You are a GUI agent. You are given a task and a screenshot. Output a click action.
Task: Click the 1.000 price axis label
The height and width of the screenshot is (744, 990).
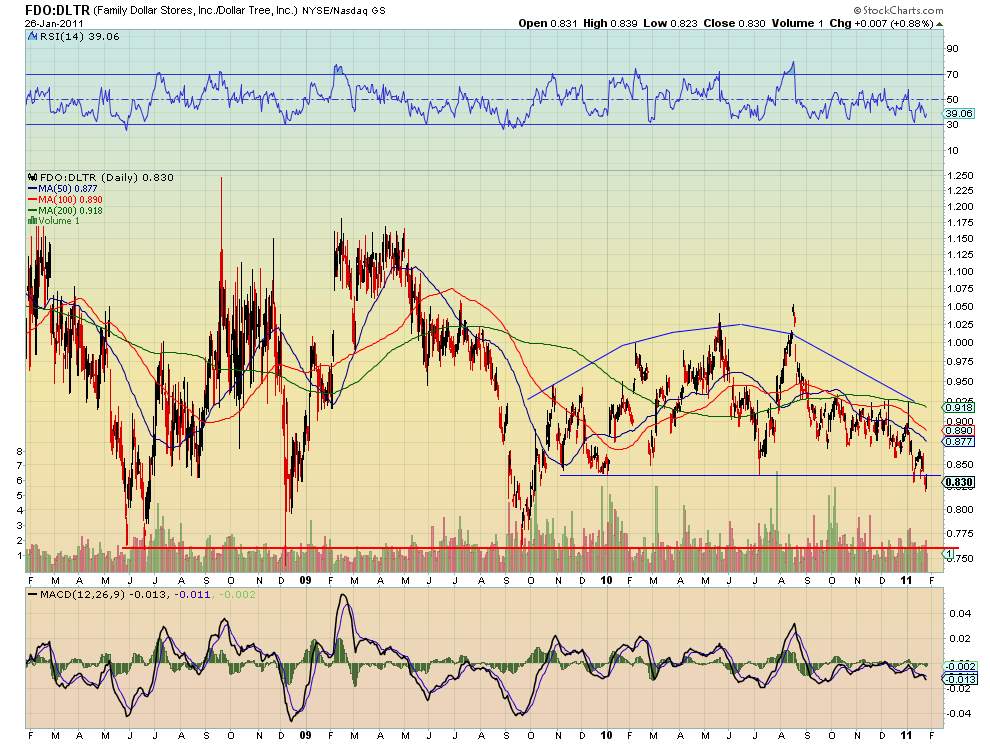coord(960,343)
